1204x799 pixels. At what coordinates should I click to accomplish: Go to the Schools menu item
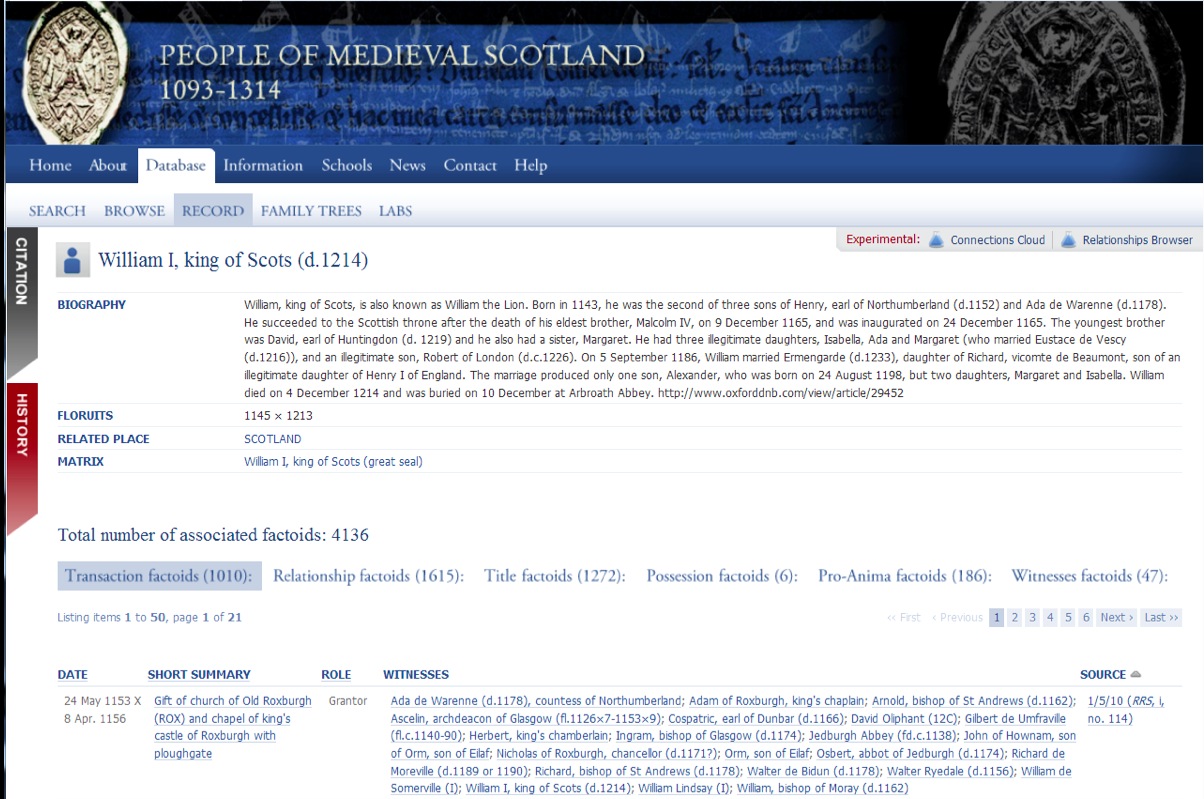tap(346, 166)
